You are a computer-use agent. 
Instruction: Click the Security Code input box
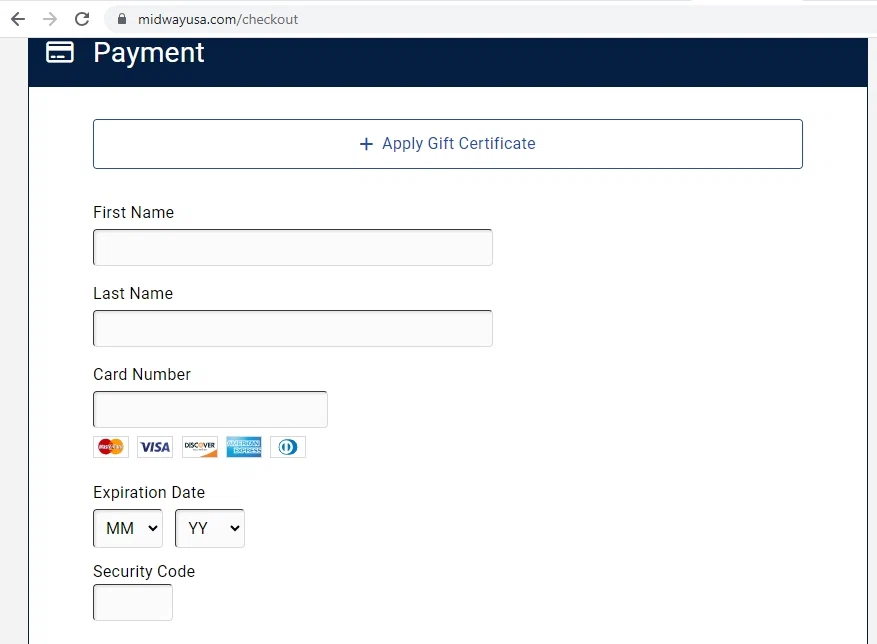click(133, 602)
